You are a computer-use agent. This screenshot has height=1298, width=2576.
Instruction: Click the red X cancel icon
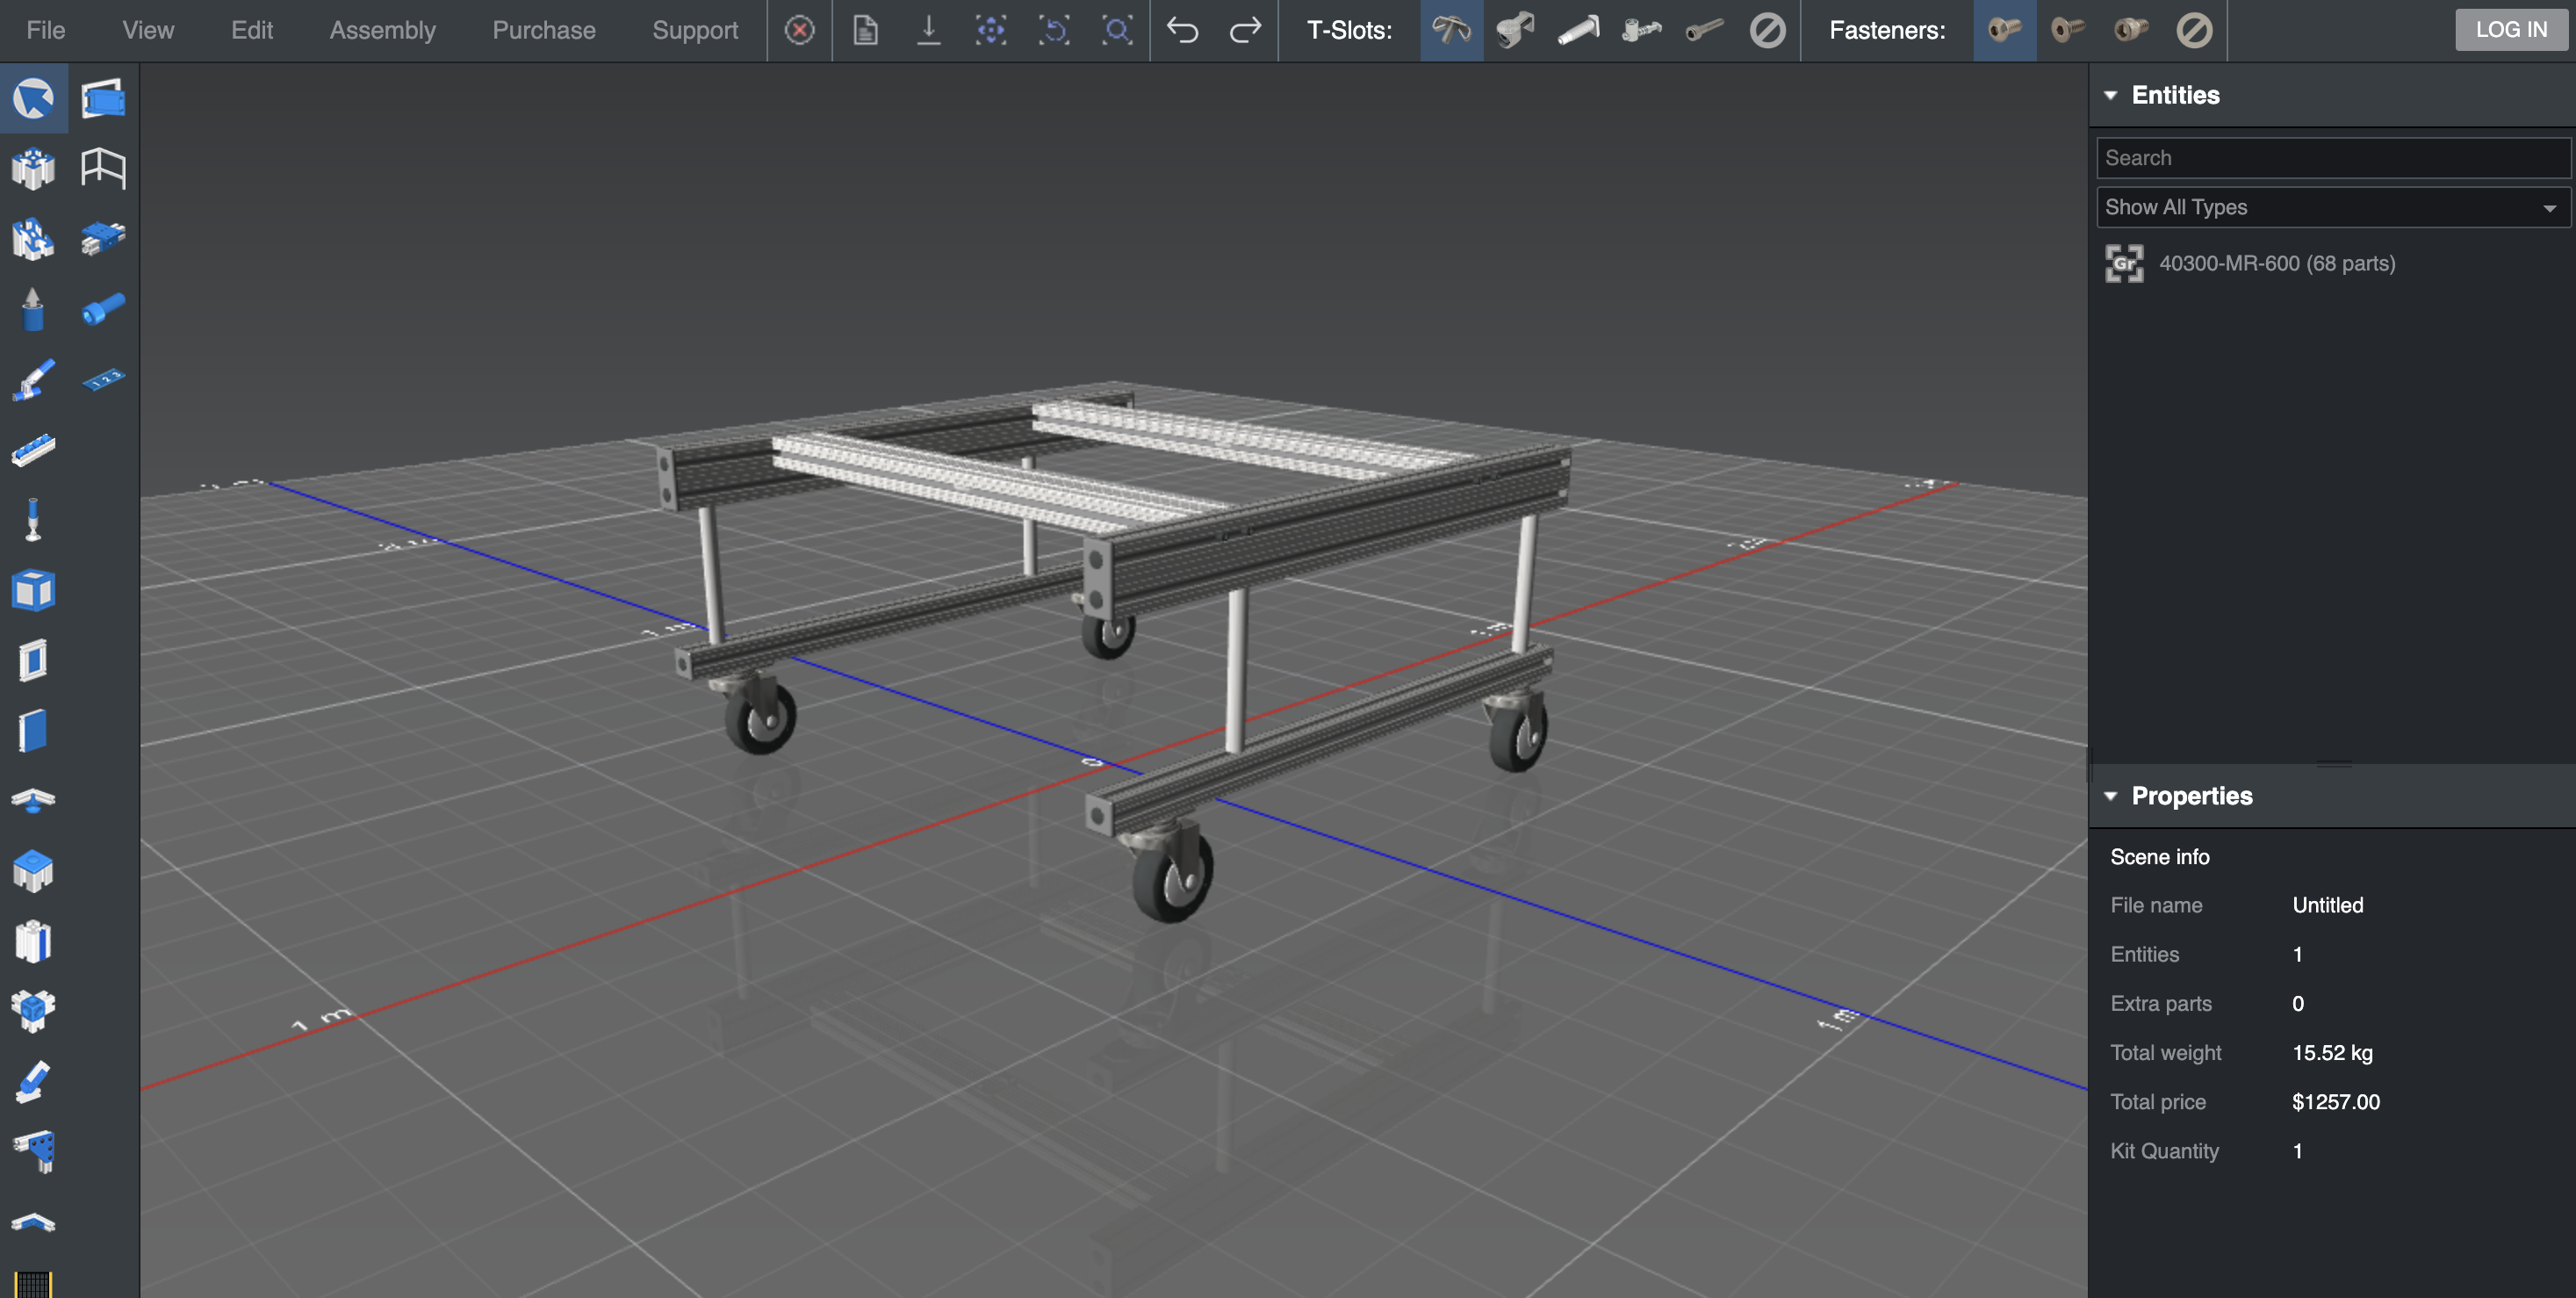799,30
